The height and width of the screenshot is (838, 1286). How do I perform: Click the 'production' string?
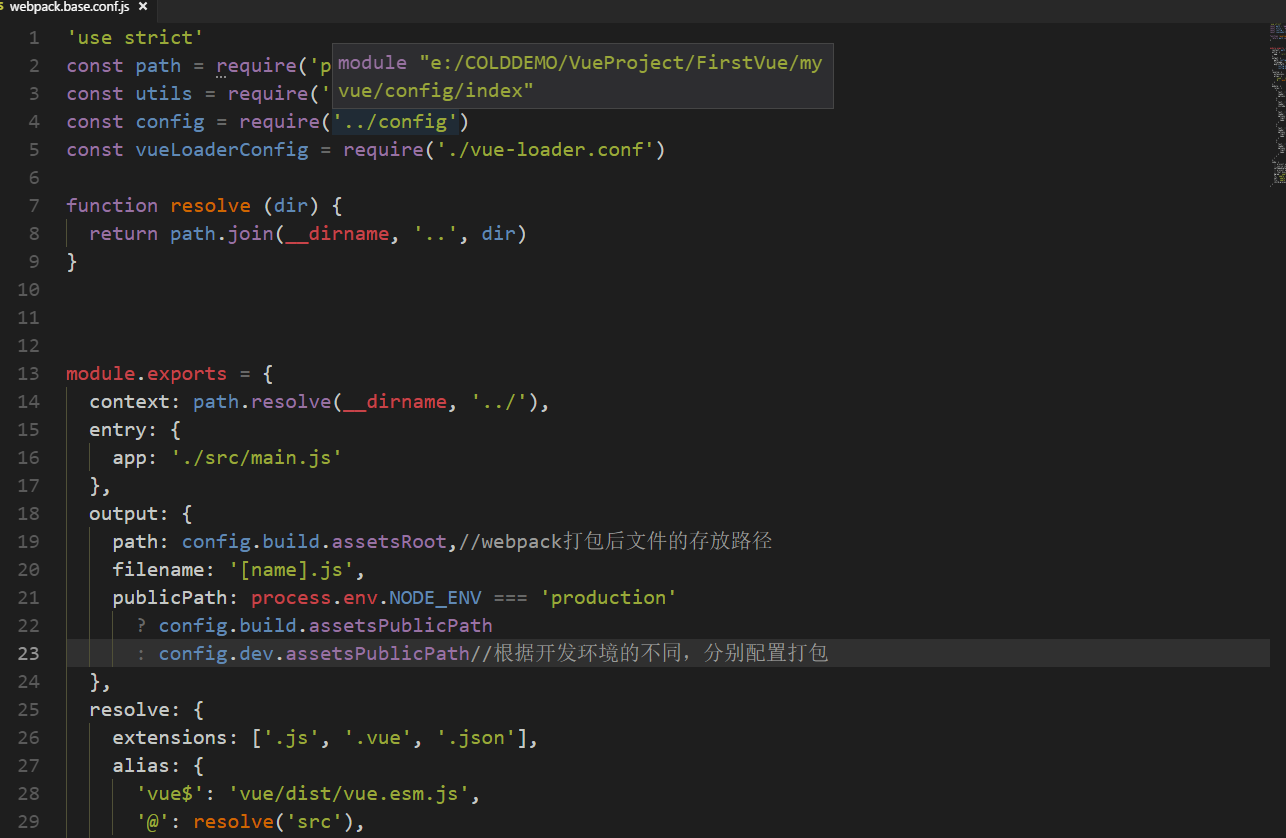[x=609, y=597]
